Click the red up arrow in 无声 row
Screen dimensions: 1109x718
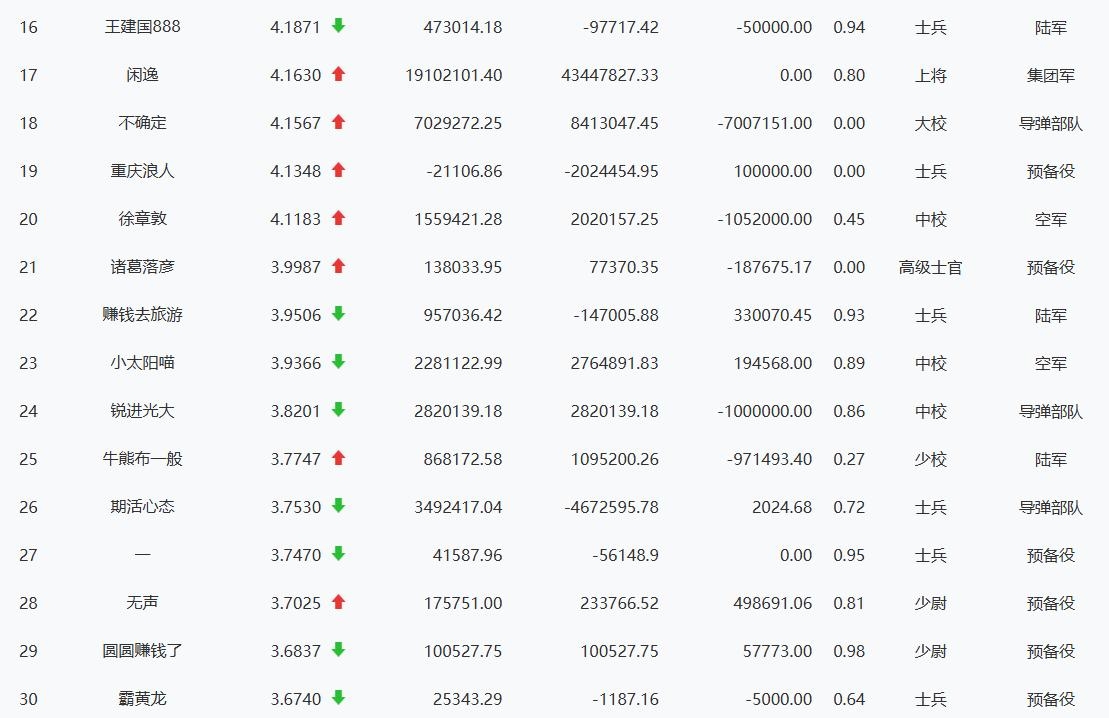(338, 602)
